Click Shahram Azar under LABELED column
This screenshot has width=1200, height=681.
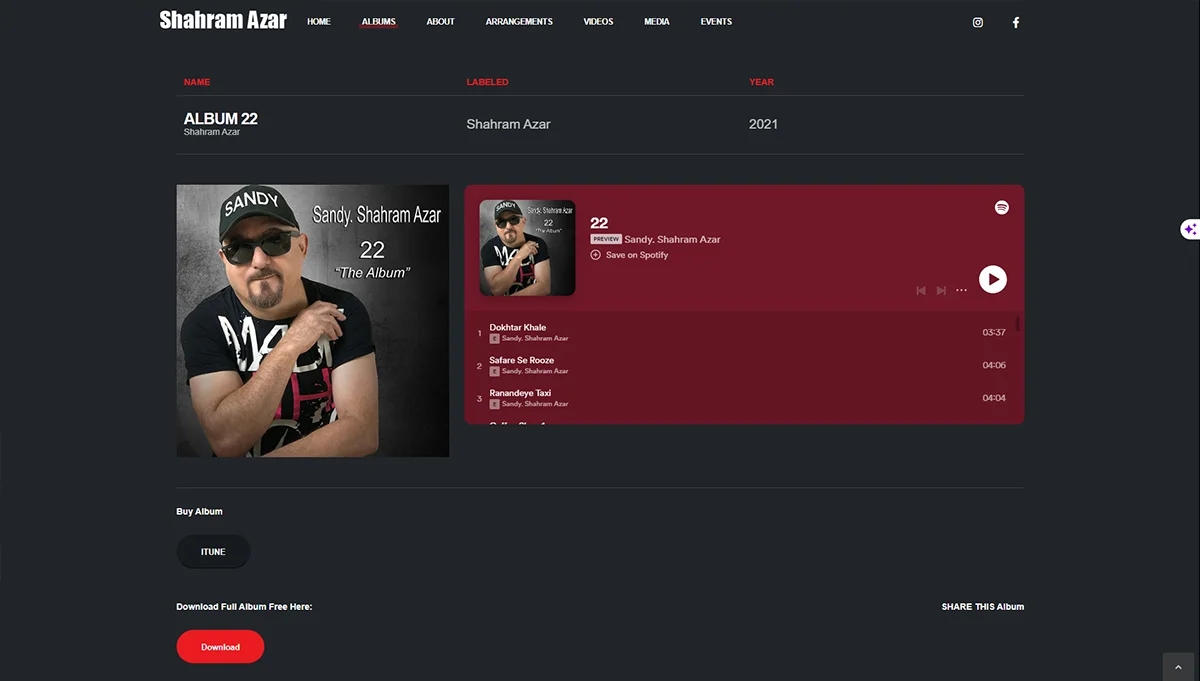508,124
